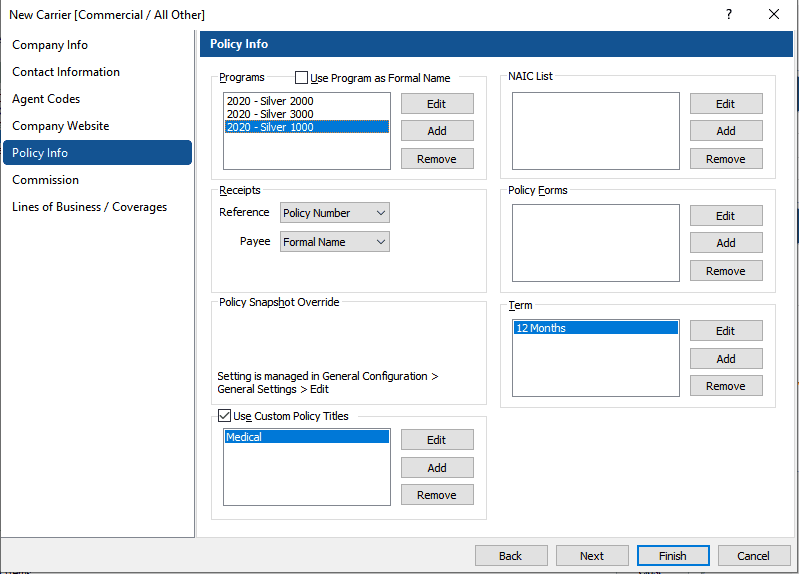Click Add button for Policy Forms

pyautogui.click(x=726, y=243)
